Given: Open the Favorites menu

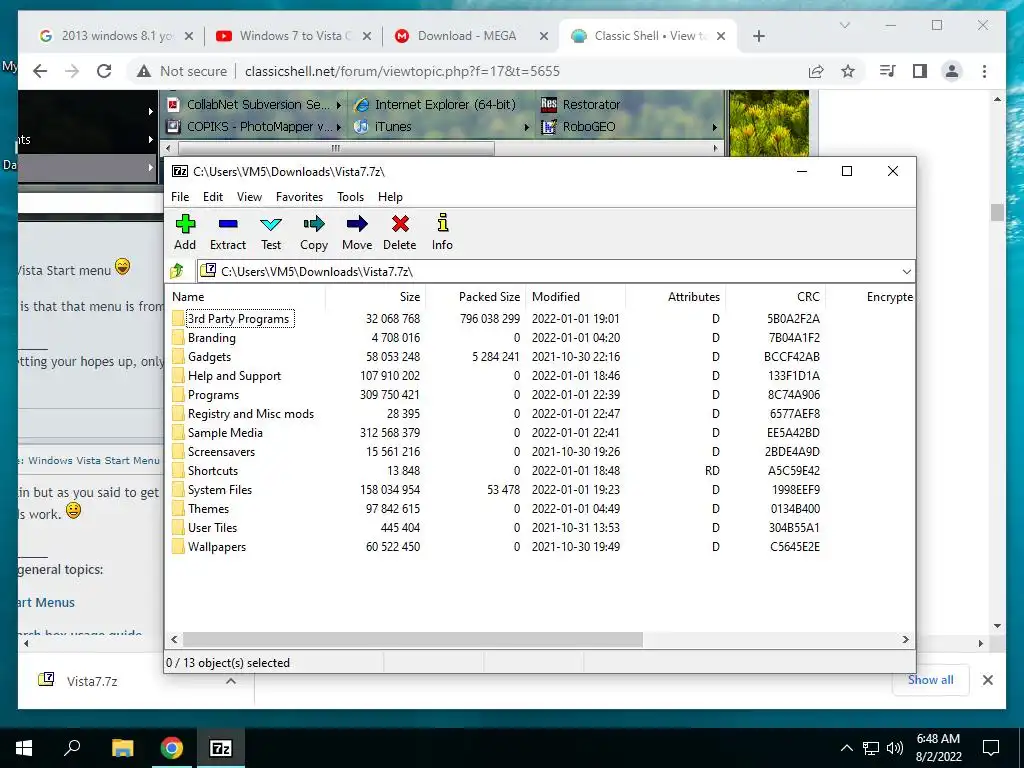Looking at the screenshot, I should pos(299,197).
